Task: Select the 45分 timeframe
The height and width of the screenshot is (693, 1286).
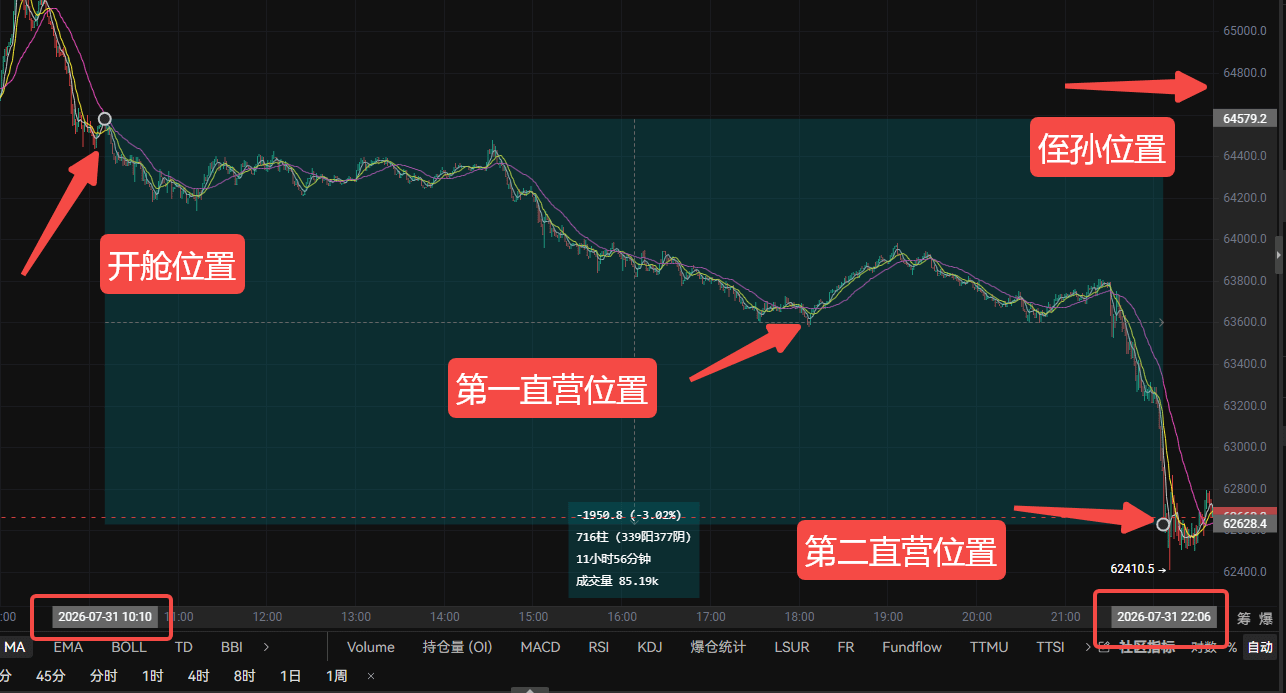Action: (49, 676)
